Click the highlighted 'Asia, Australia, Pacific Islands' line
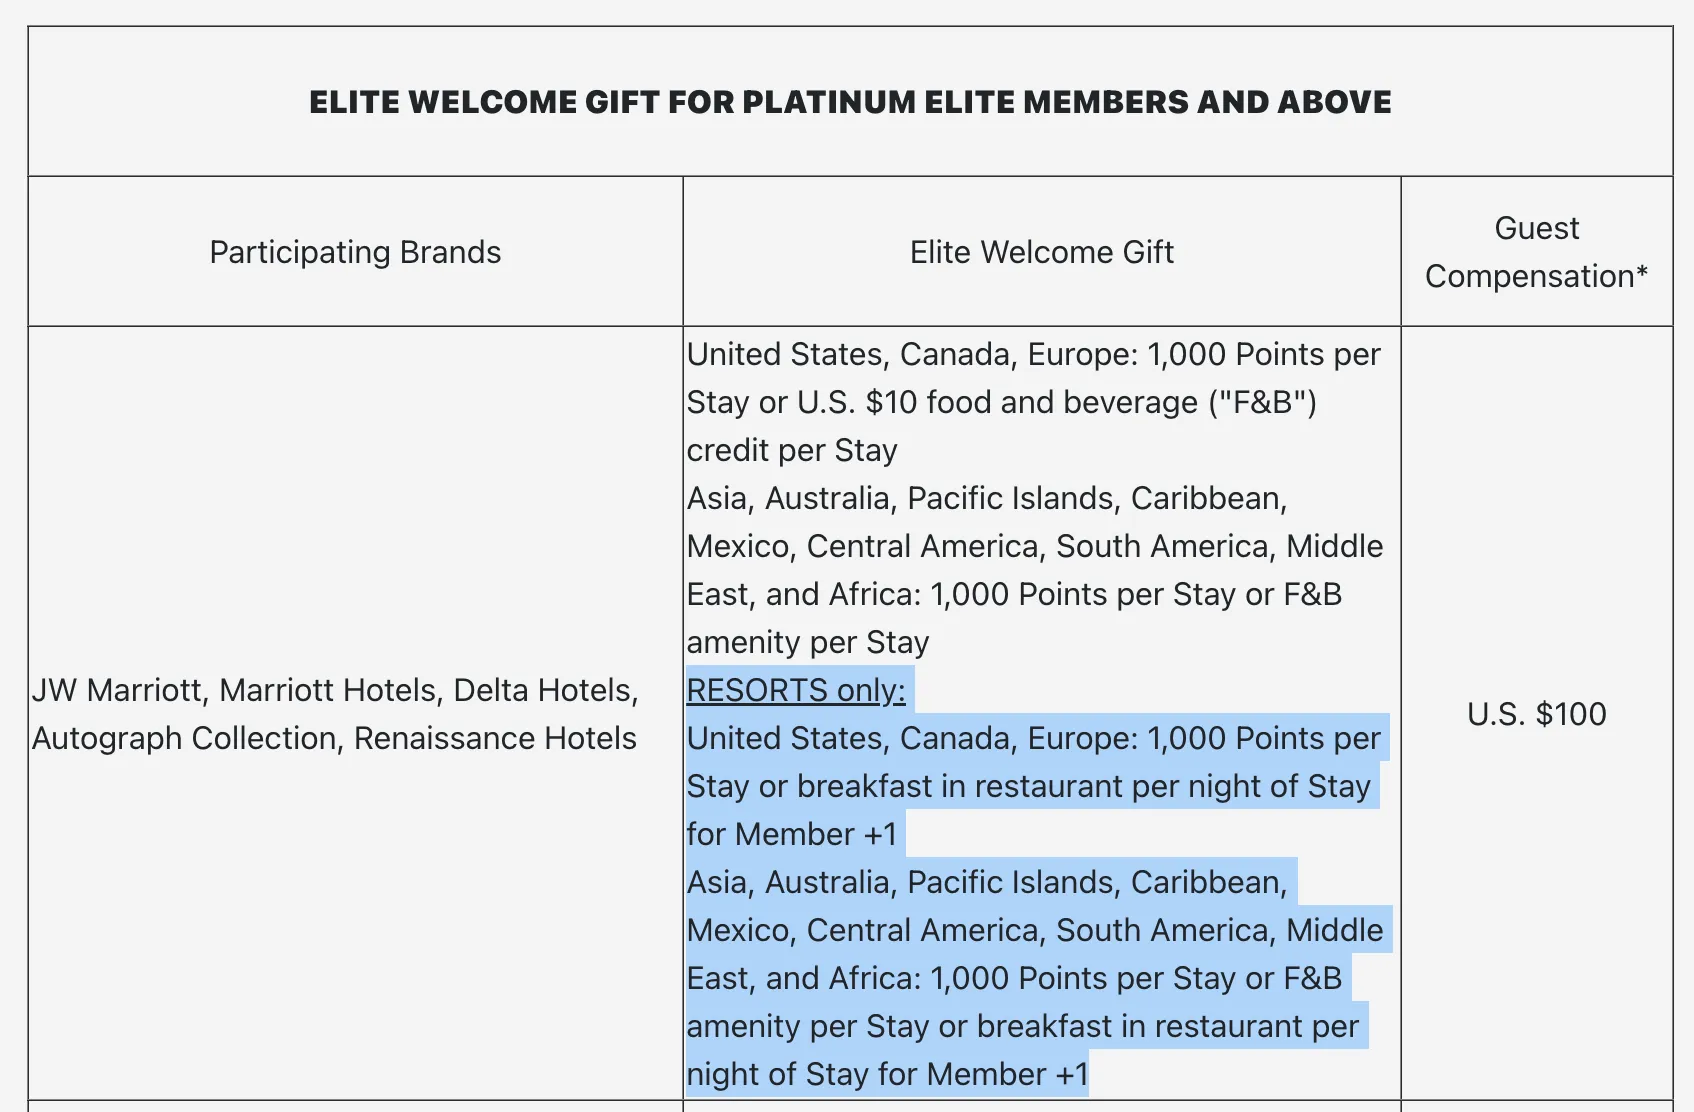This screenshot has width=1694, height=1112. point(987,882)
